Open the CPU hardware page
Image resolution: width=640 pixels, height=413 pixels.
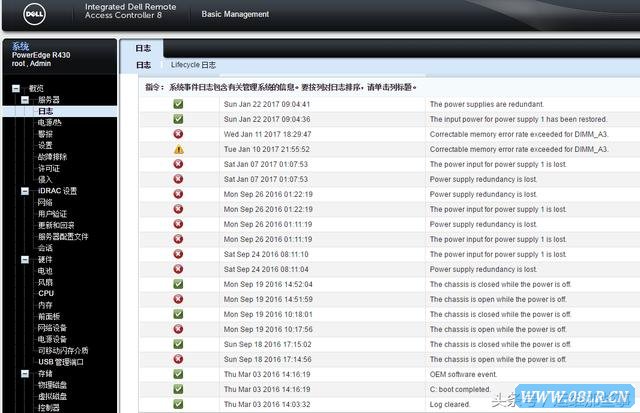pyautogui.click(x=46, y=293)
